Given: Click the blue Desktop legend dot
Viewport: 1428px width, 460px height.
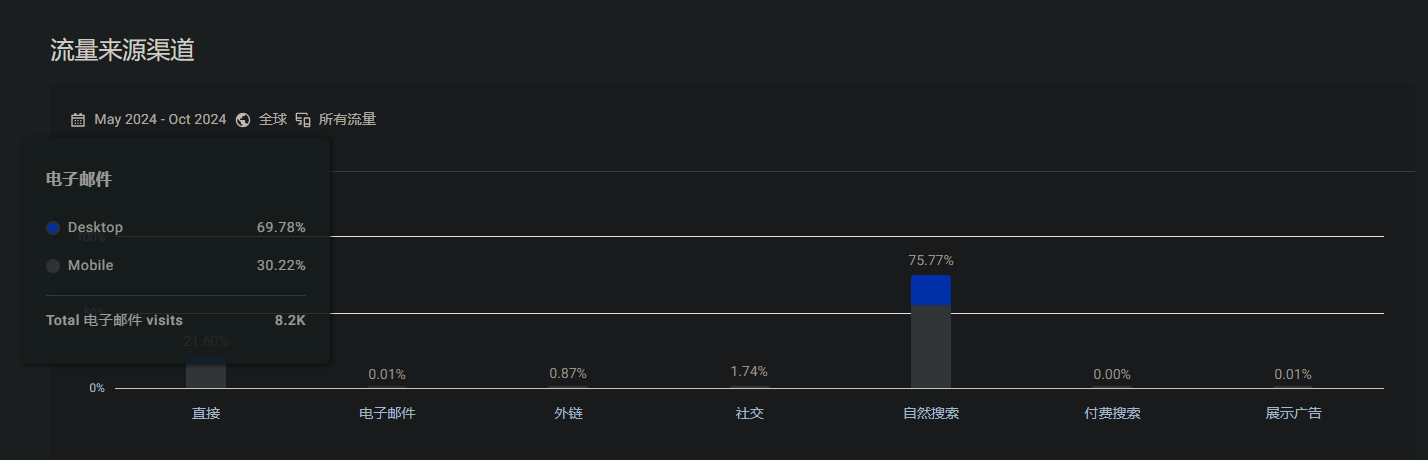Looking at the screenshot, I should click(53, 228).
